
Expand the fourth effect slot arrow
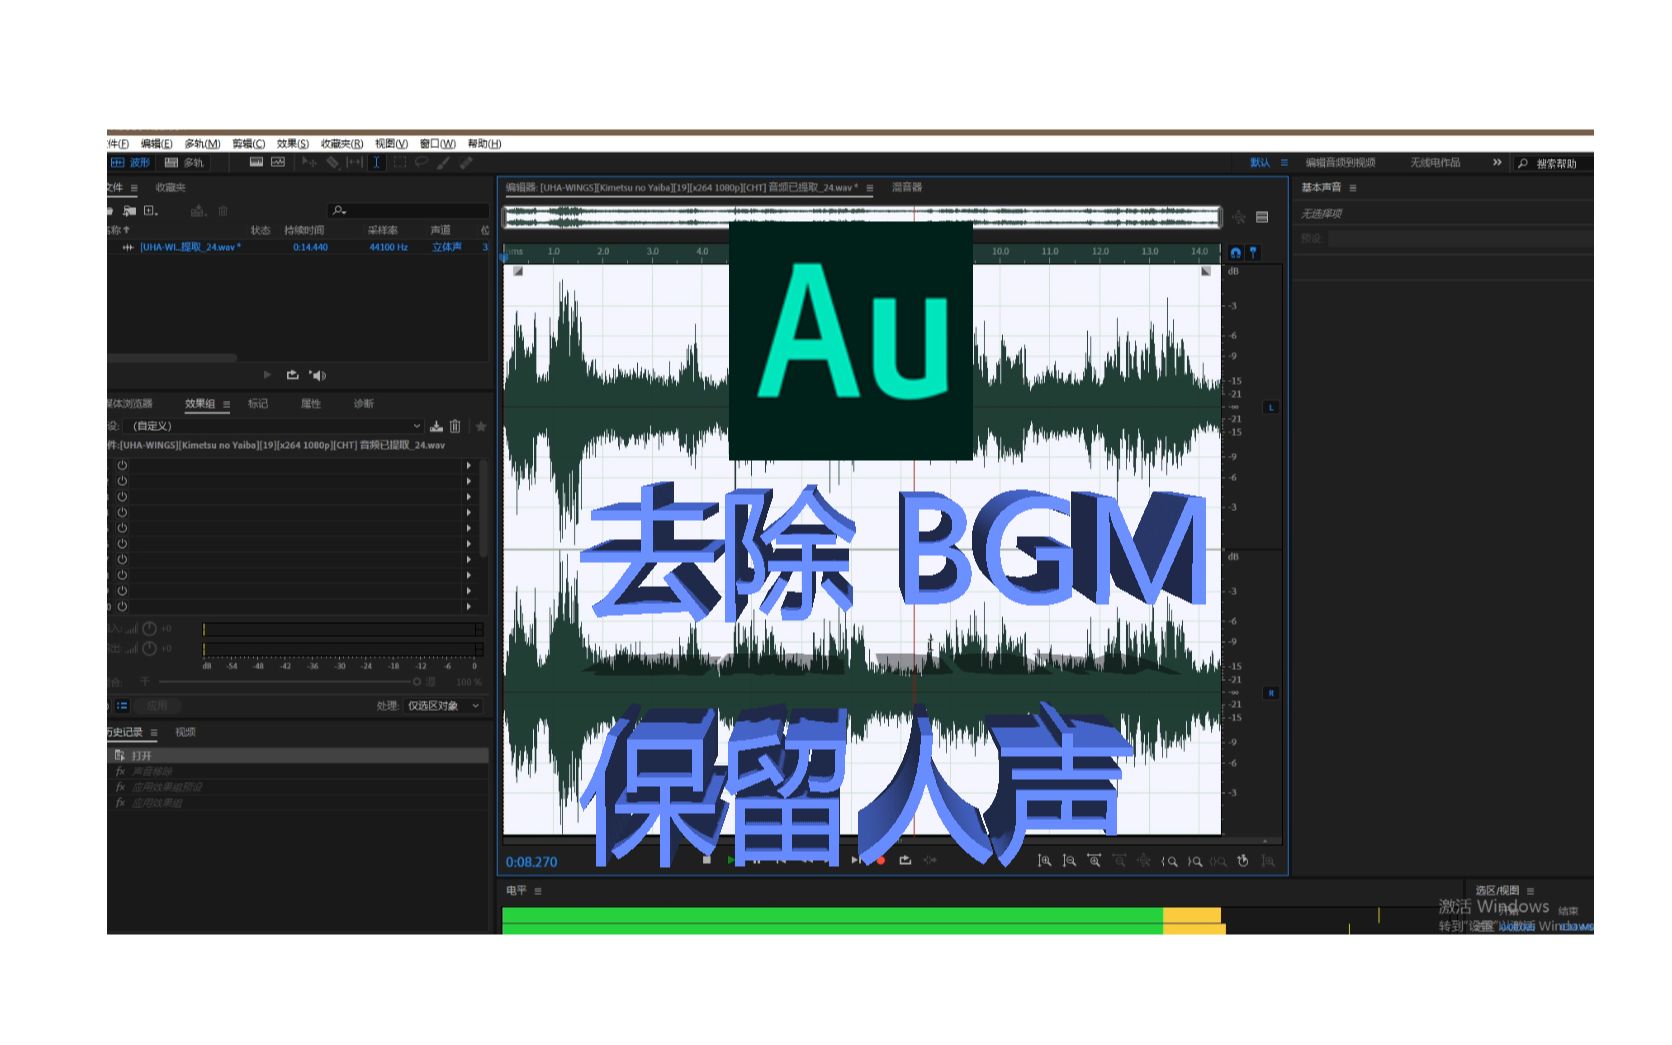tap(469, 512)
